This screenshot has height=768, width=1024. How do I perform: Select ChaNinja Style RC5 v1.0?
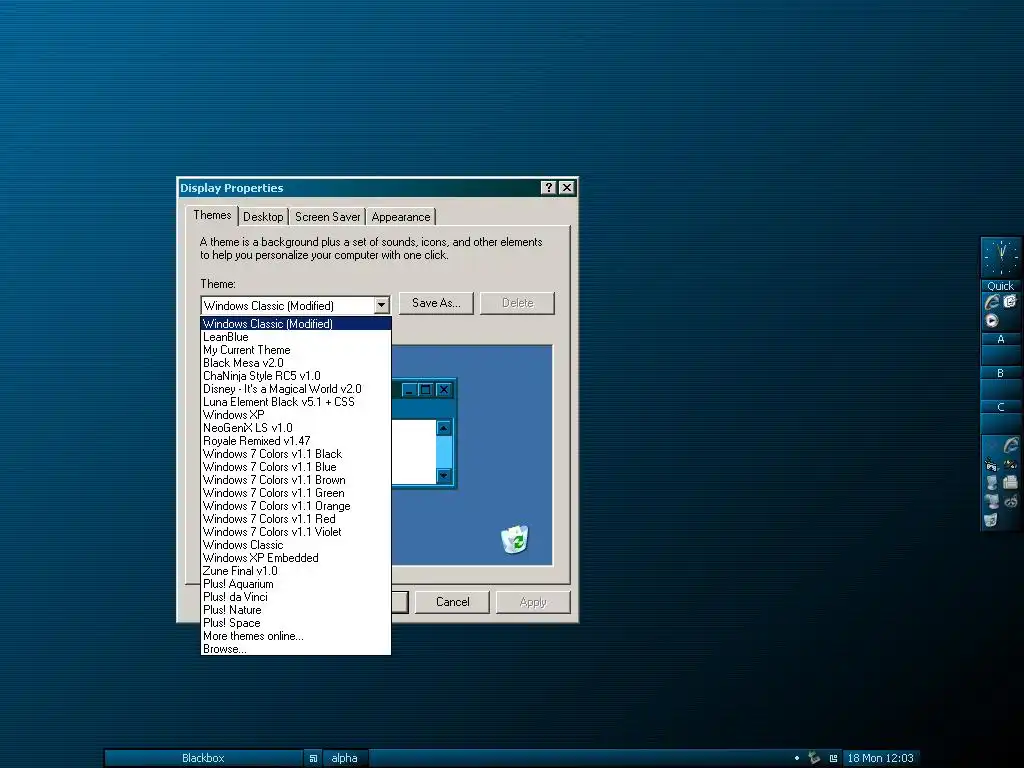[296, 376]
